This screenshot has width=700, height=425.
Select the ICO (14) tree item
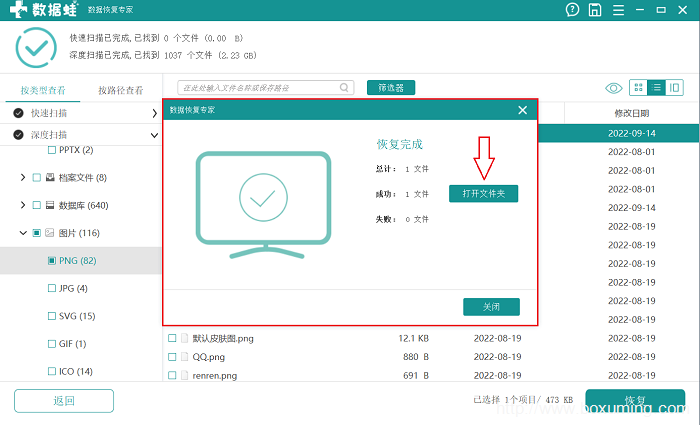(80, 371)
